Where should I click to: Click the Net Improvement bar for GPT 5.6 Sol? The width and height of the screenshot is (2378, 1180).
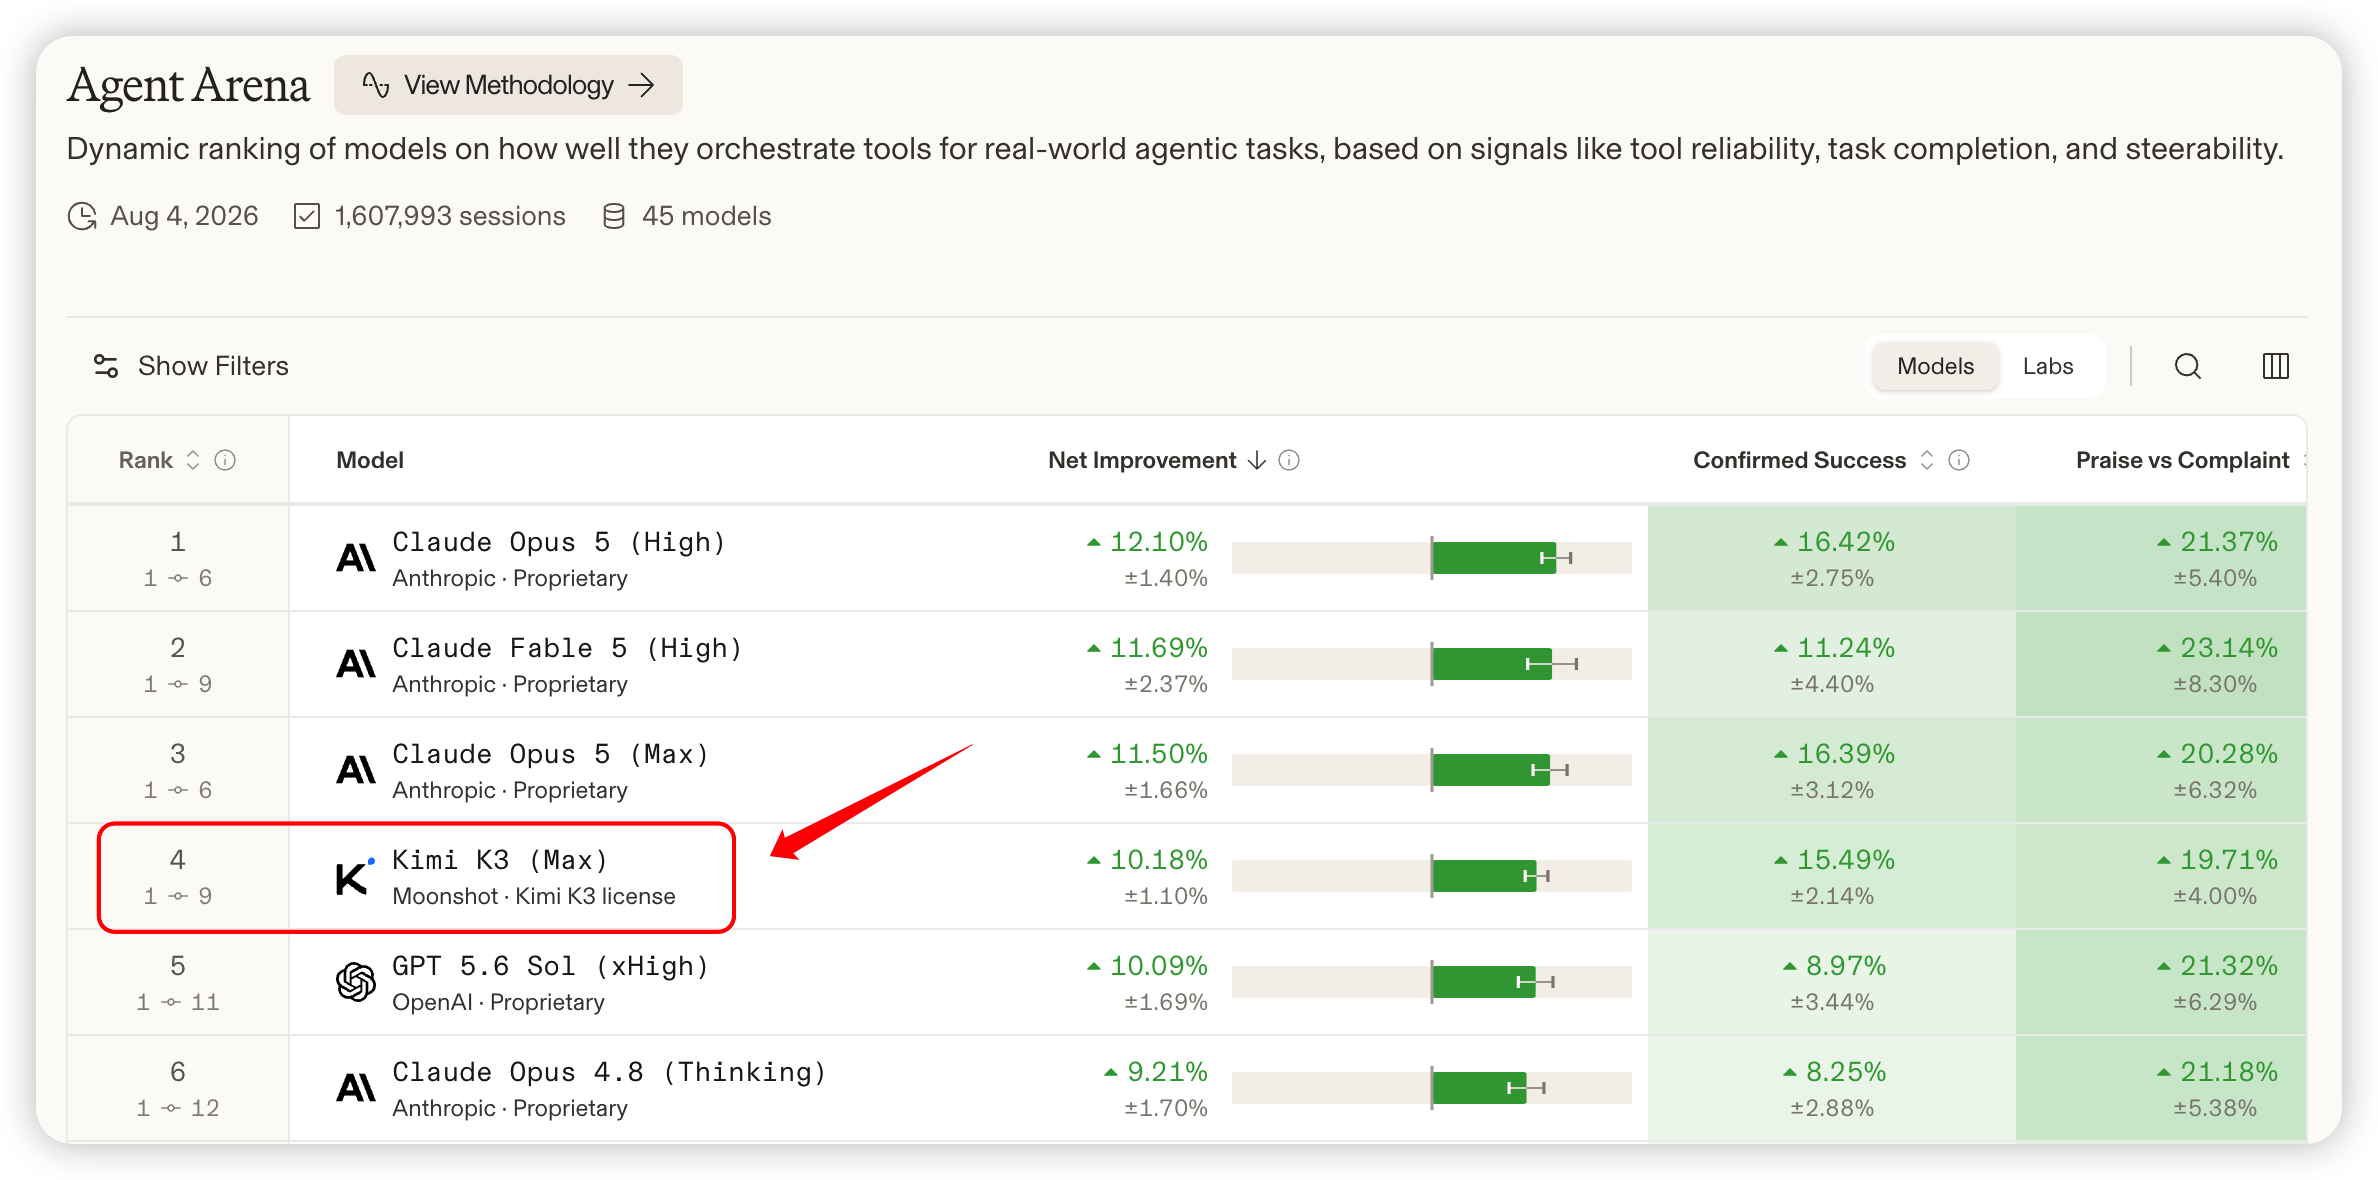1432,982
